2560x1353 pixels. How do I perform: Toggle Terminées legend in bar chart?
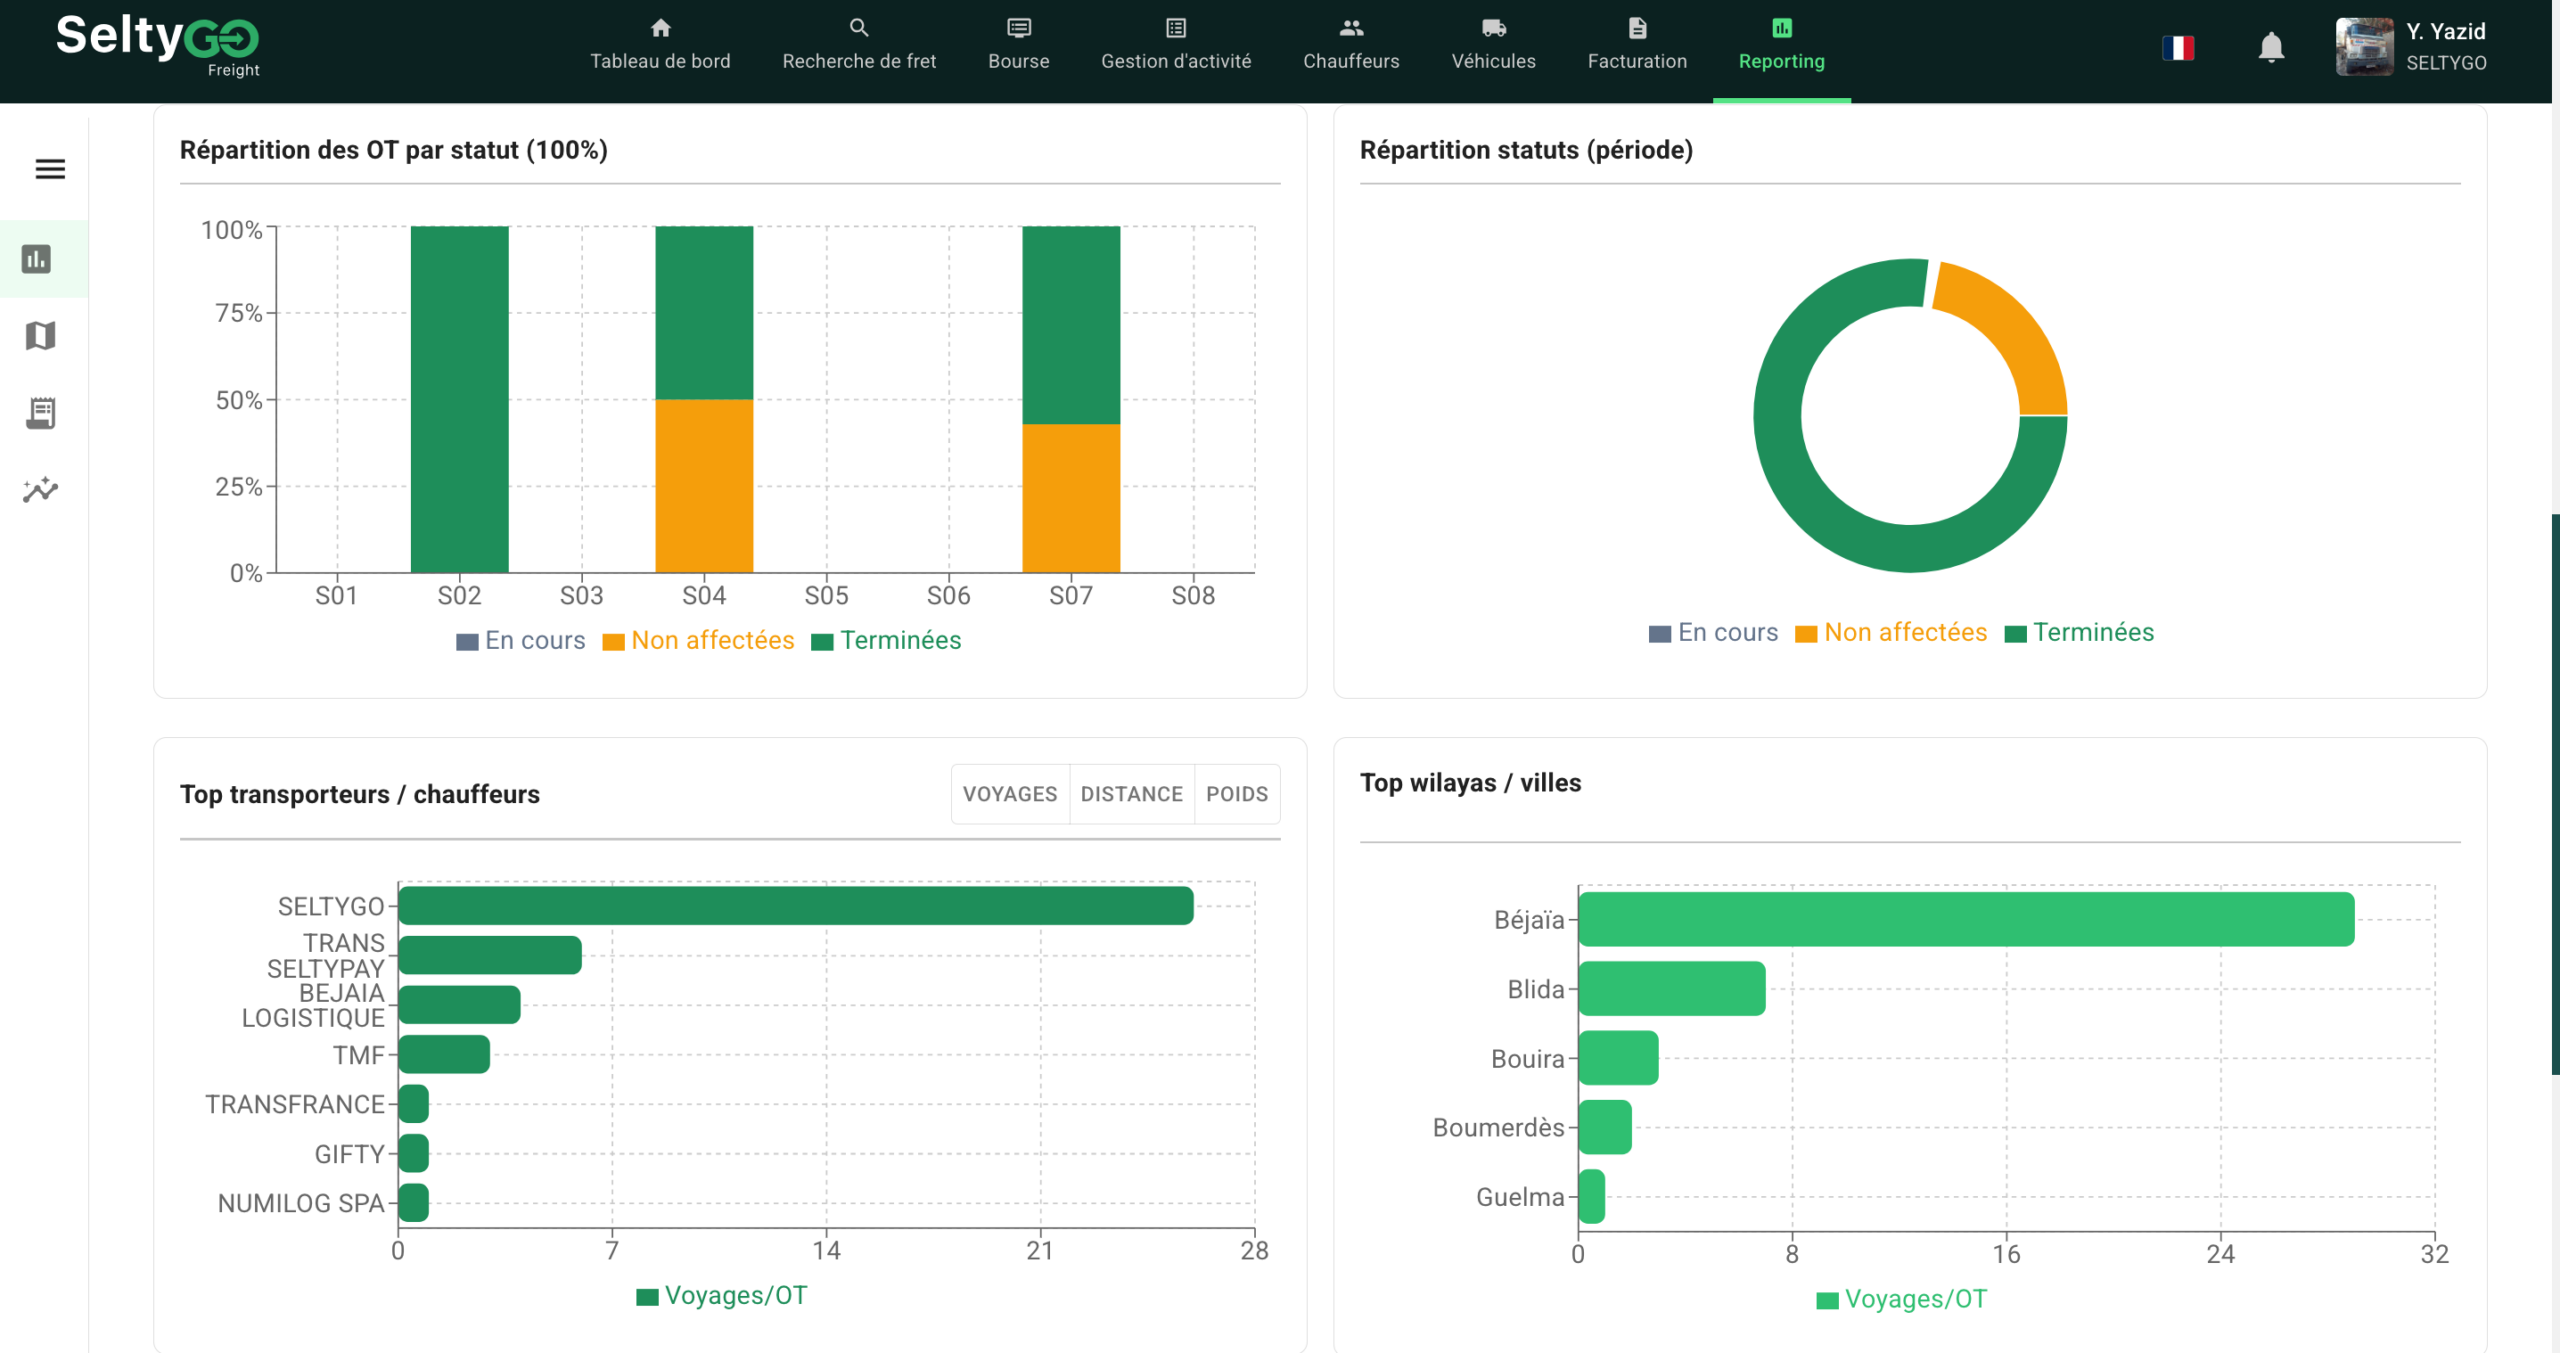click(886, 641)
